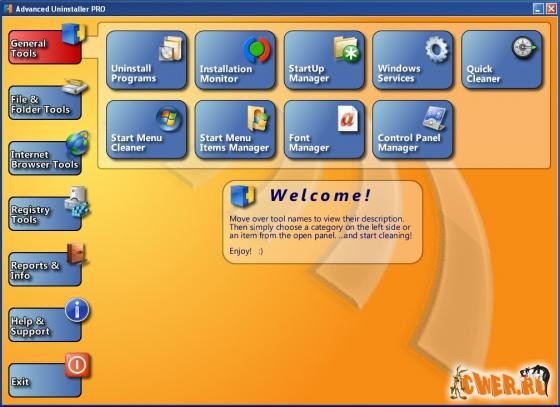Click the Installation Monitor circular arrows icon
Viewport: 560px width, 407px height.
click(x=257, y=49)
